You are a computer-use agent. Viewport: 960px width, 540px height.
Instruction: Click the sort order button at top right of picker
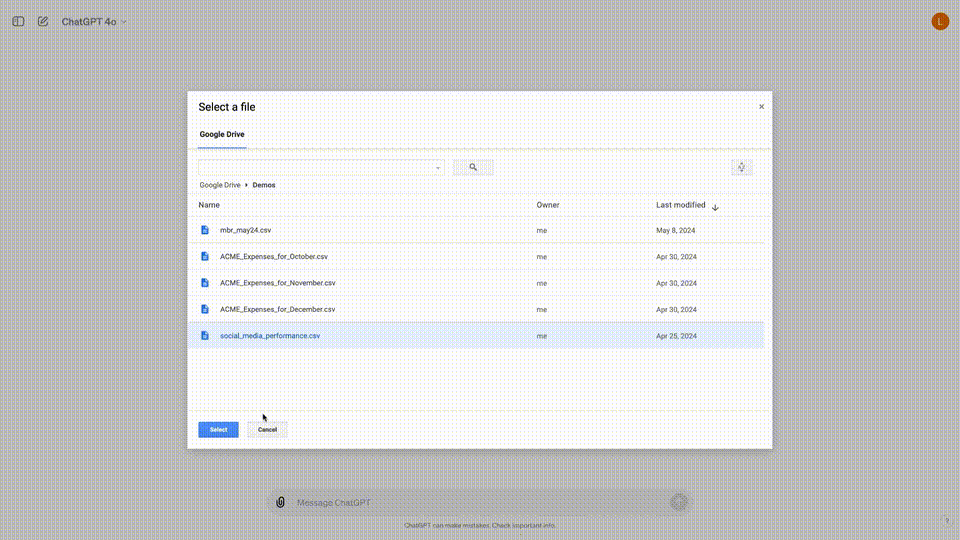tap(741, 167)
